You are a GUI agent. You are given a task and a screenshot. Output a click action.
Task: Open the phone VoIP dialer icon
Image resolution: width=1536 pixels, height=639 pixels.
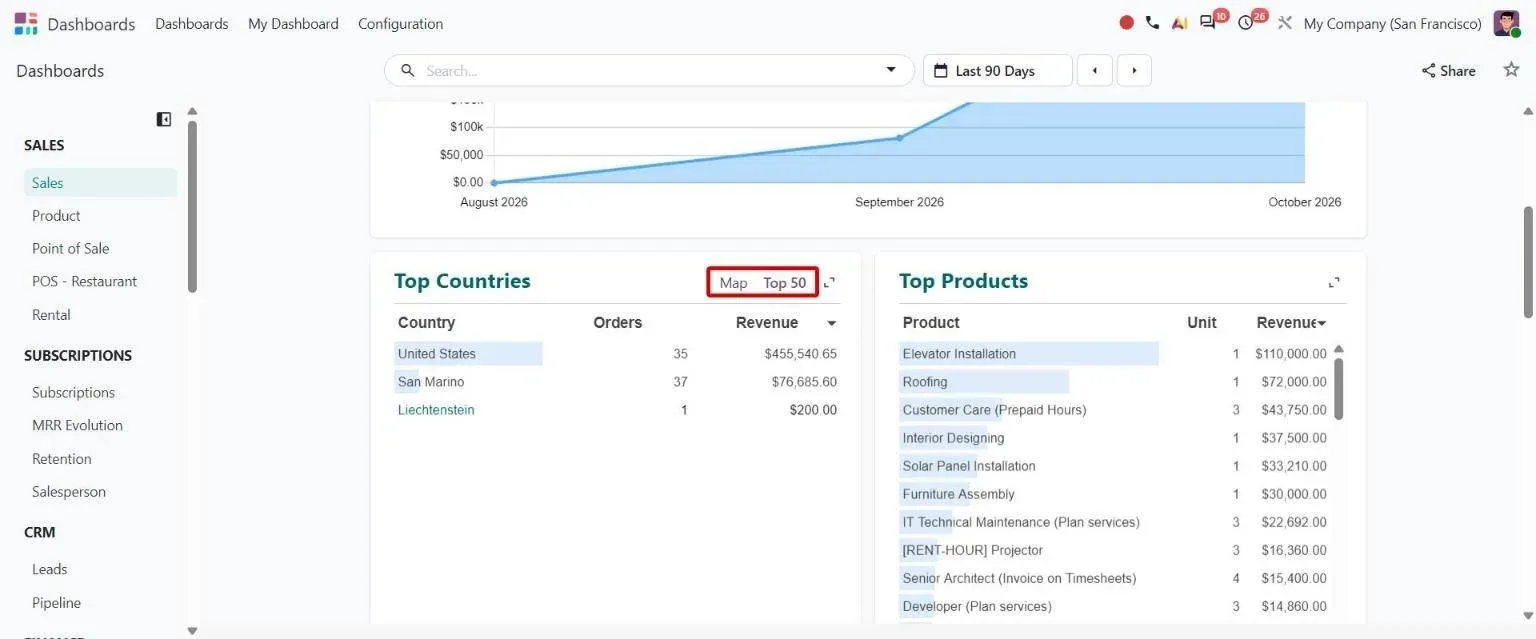click(1153, 23)
